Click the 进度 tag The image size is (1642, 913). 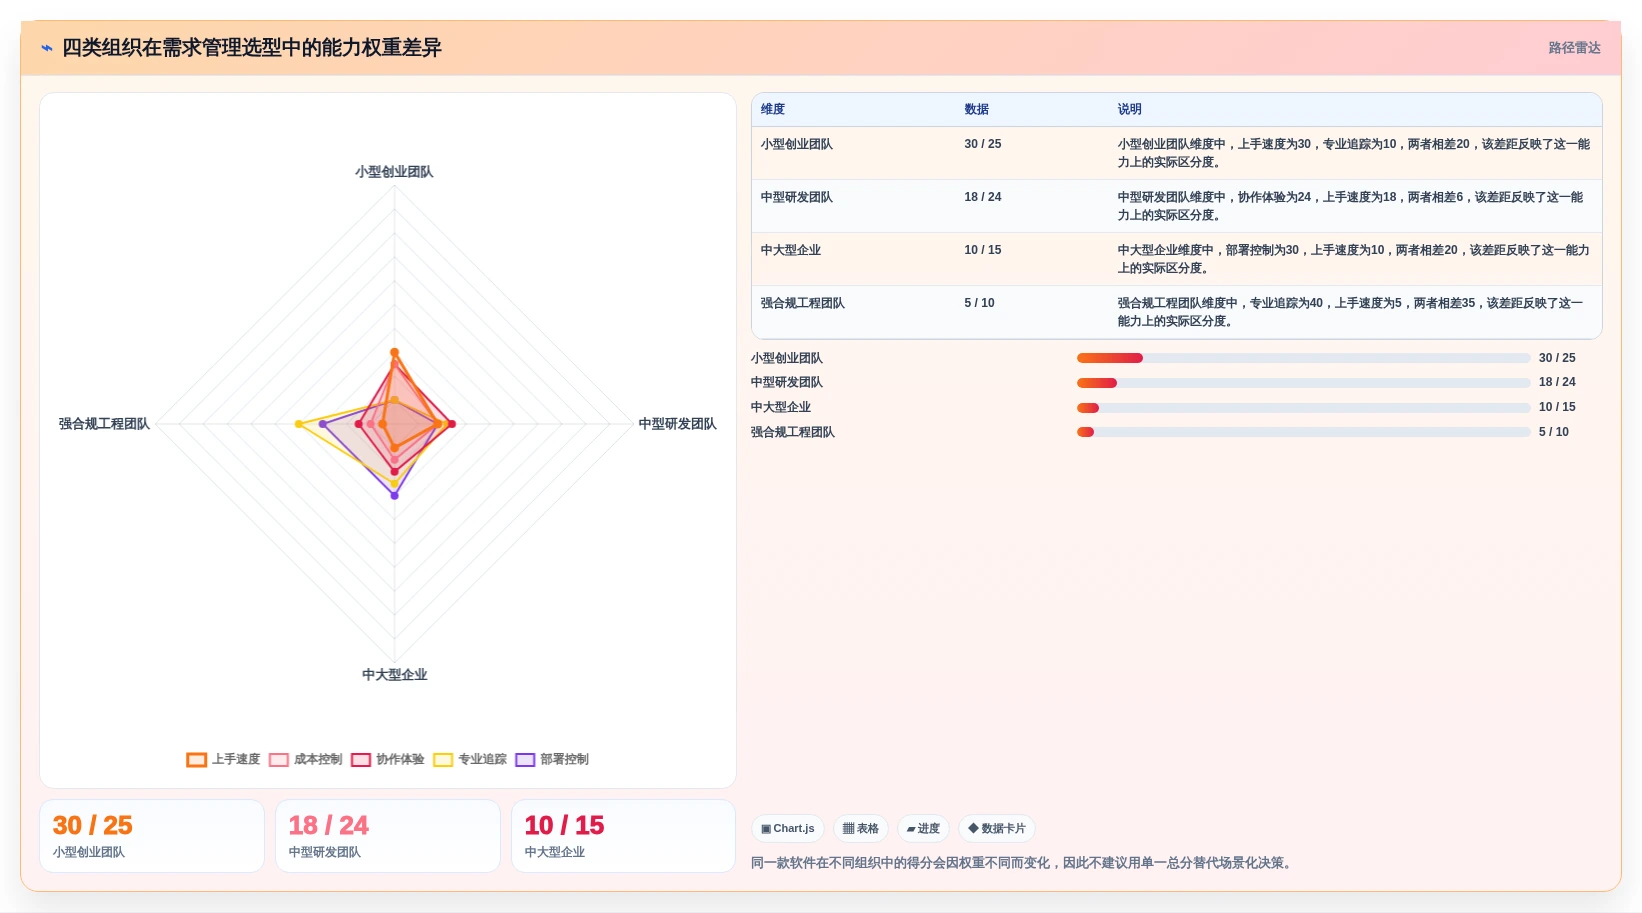click(x=923, y=828)
